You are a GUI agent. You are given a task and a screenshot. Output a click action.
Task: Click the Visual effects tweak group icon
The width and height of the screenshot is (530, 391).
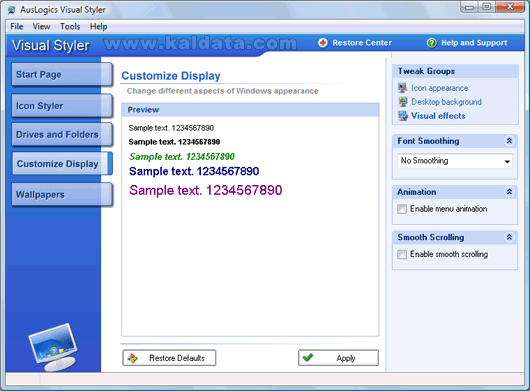point(403,116)
